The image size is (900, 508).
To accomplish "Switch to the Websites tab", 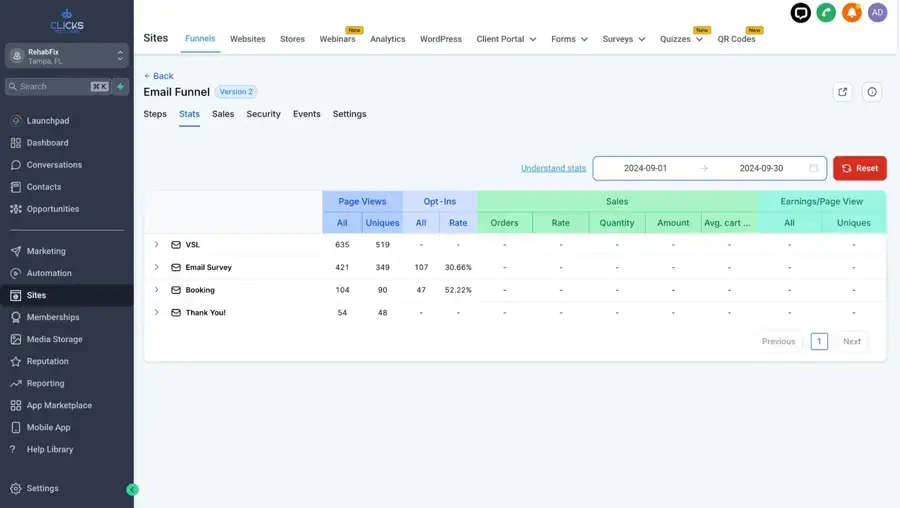I will tap(247, 39).
